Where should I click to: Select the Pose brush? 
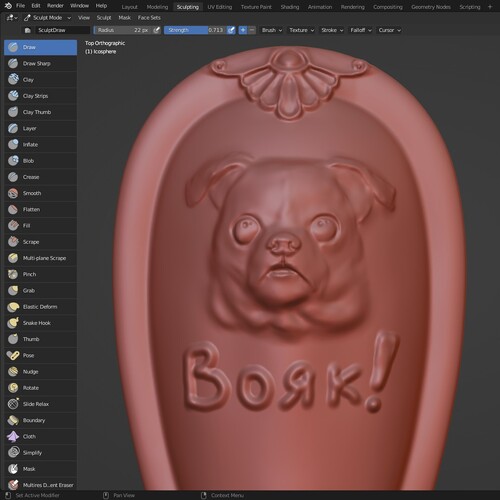point(40,355)
